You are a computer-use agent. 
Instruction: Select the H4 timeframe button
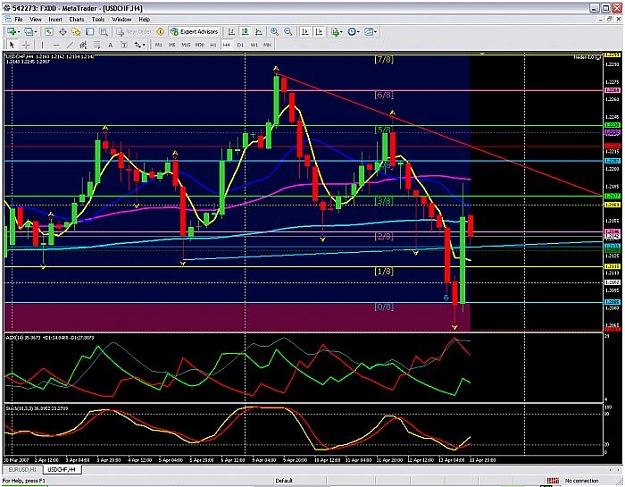pyautogui.click(x=226, y=45)
